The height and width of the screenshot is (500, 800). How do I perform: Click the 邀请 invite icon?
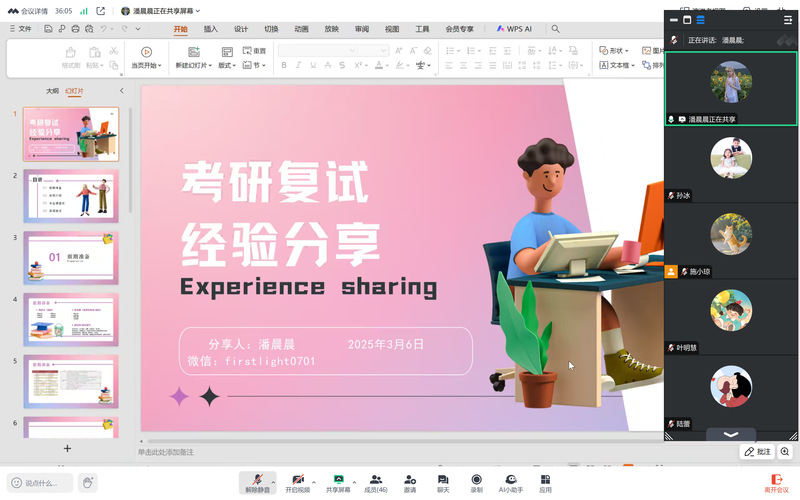410,481
